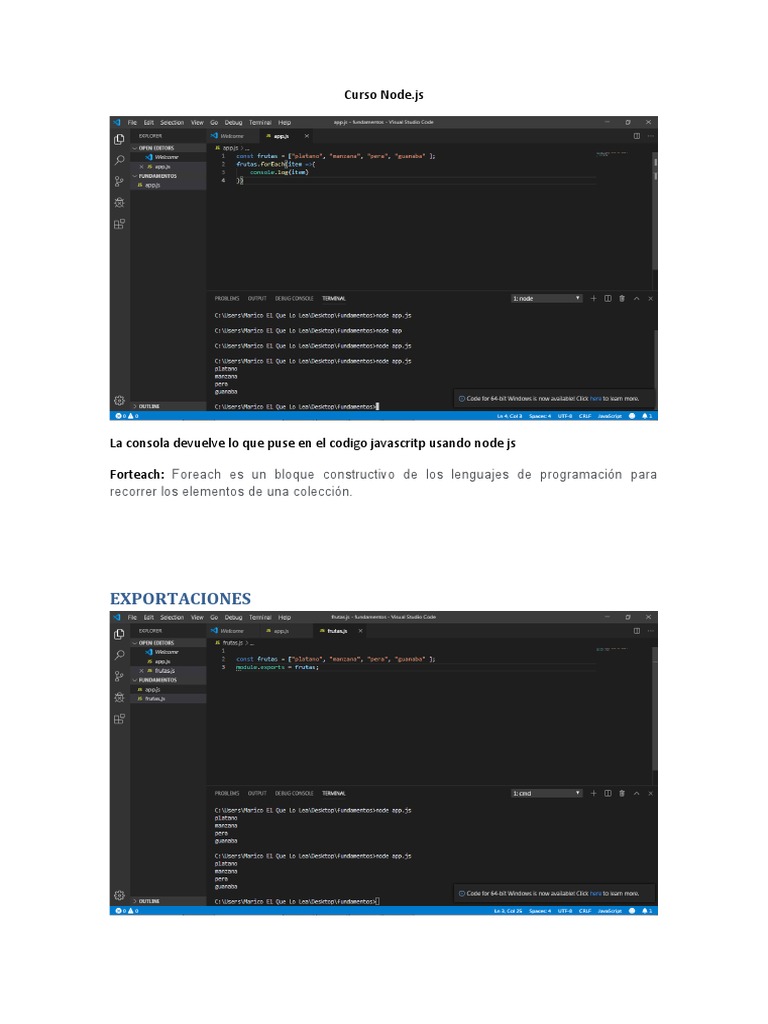Image resolution: width=768 pixels, height=1024 pixels.
Task: Select Welcome under Open Editors in app.js window
Action: pyautogui.click(x=168, y=157)
